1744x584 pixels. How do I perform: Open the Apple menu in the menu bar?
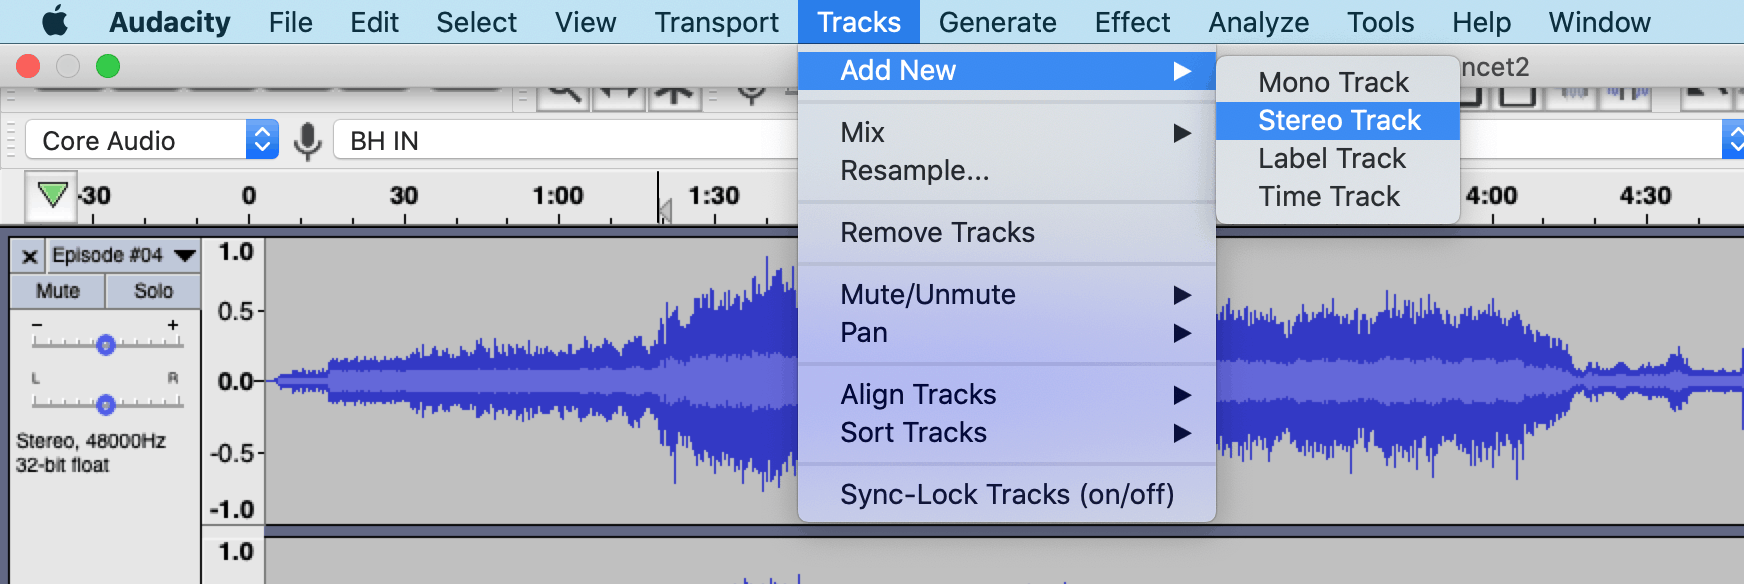click(55, 21)
